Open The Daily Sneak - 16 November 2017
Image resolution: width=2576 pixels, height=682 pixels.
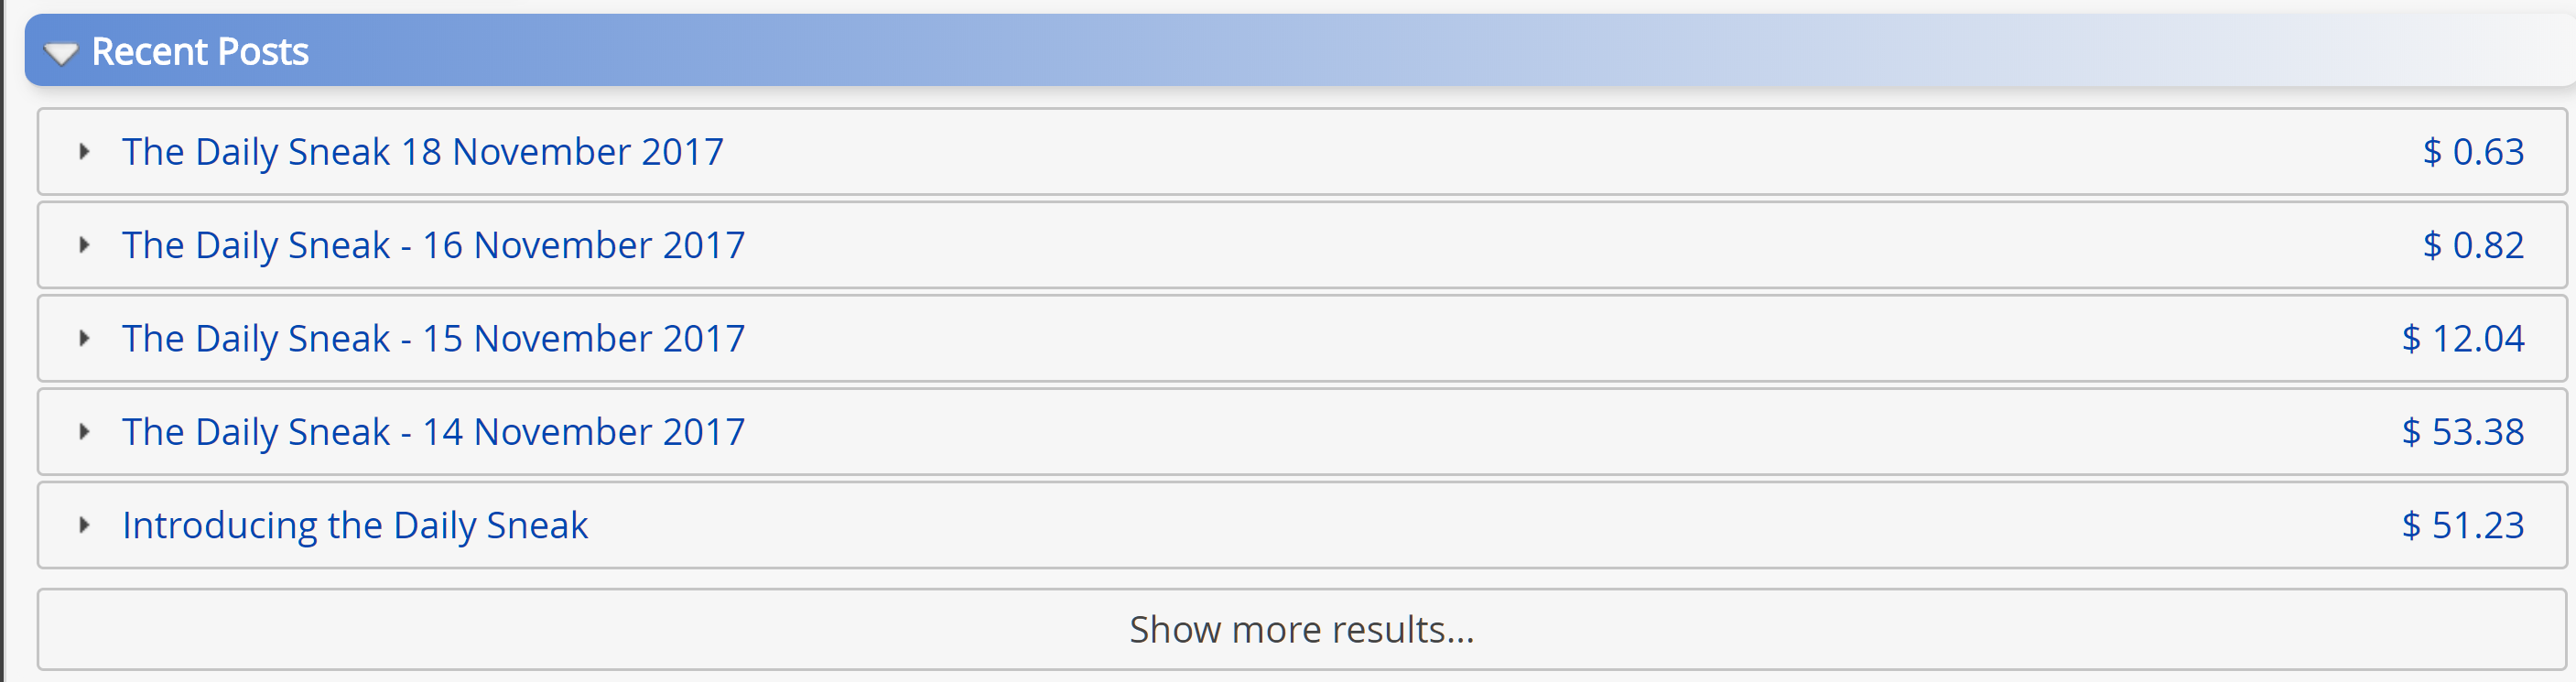pos(433,245)
